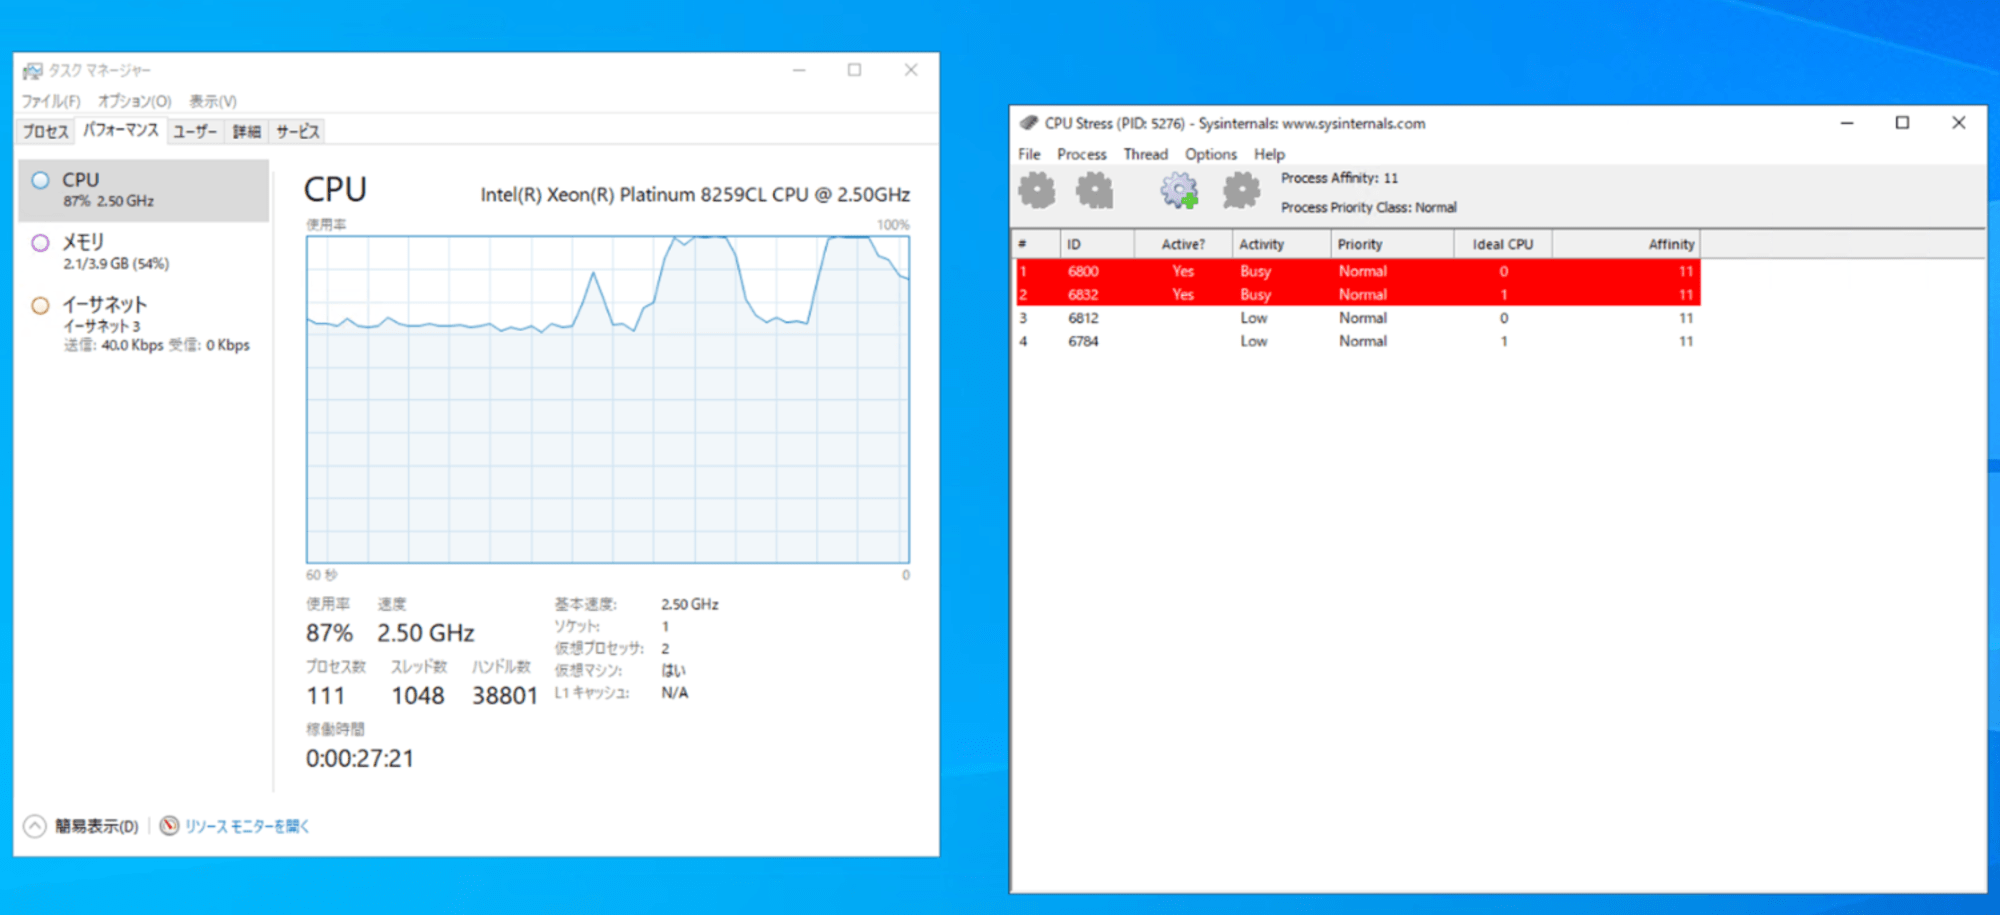Click fourth gear icon in CPU Stress toolbar

point(1241,190)
